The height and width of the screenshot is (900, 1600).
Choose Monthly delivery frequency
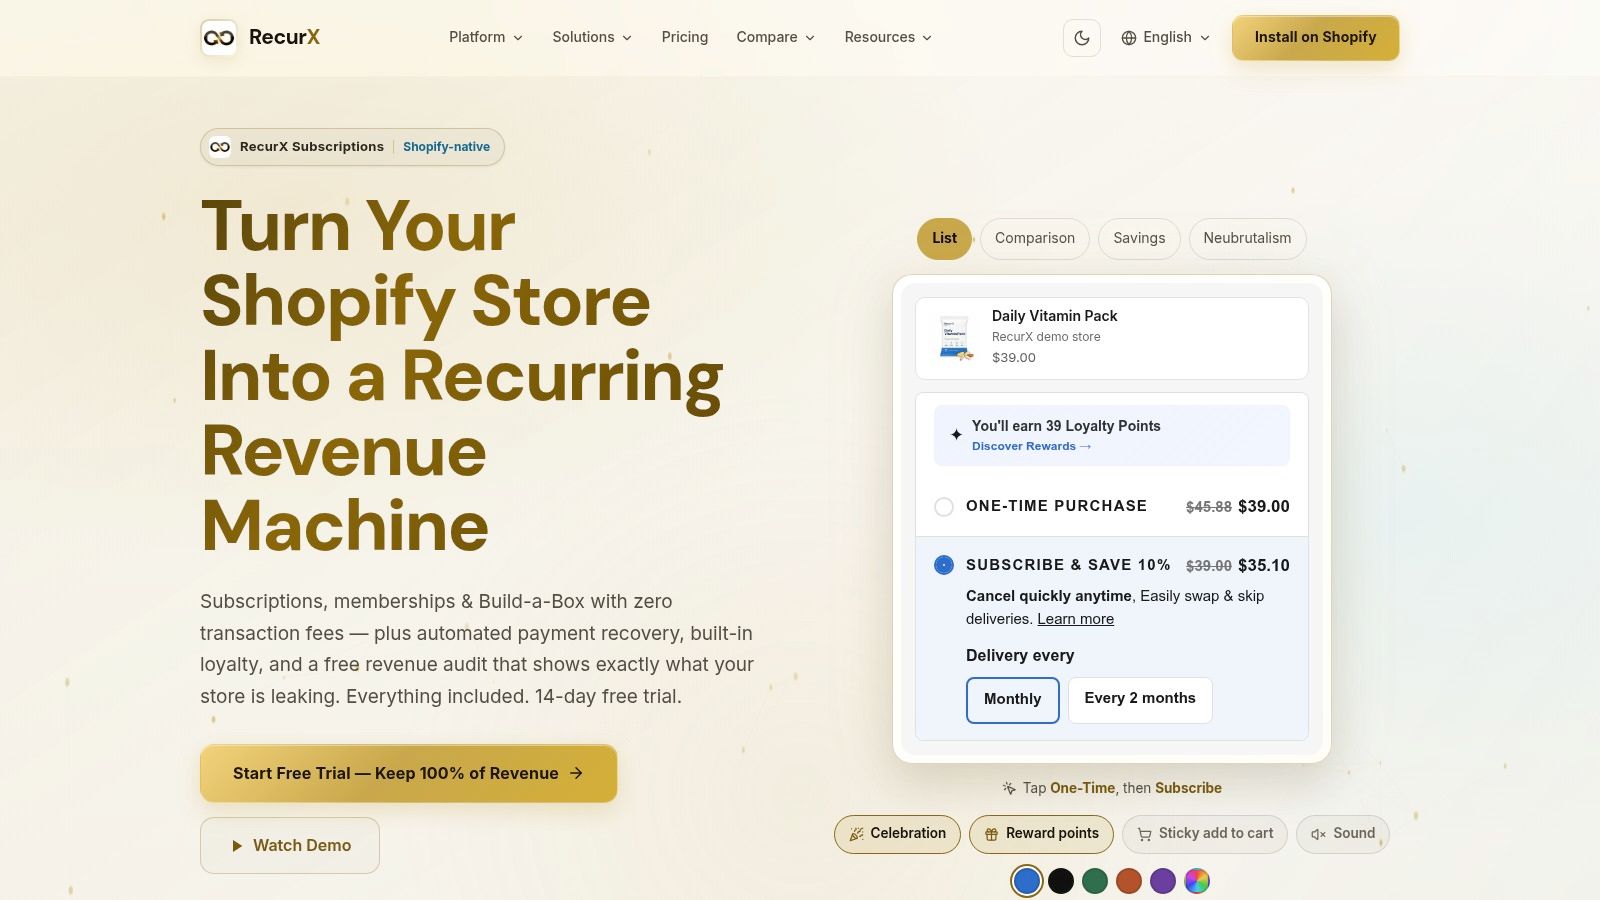1012,700
